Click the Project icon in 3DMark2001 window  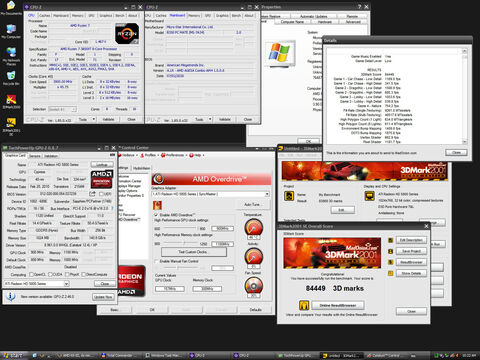[289, 196]
